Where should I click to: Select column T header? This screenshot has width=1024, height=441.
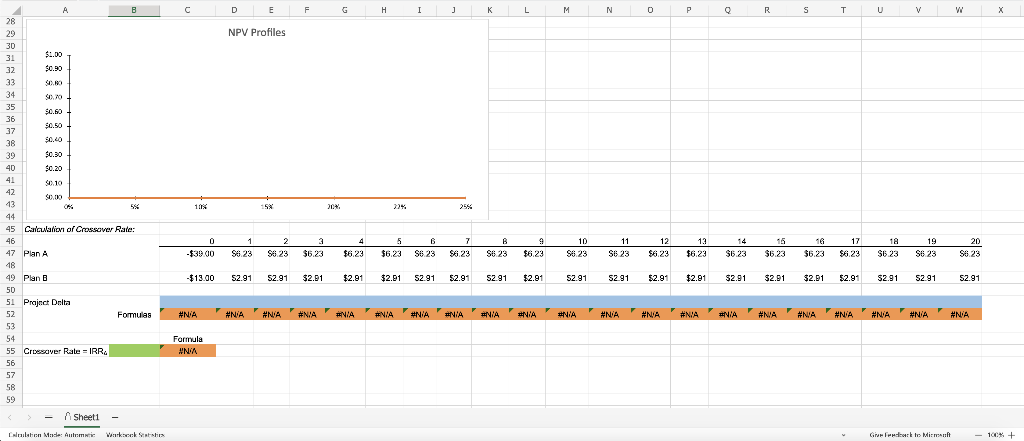pos(843,10)
